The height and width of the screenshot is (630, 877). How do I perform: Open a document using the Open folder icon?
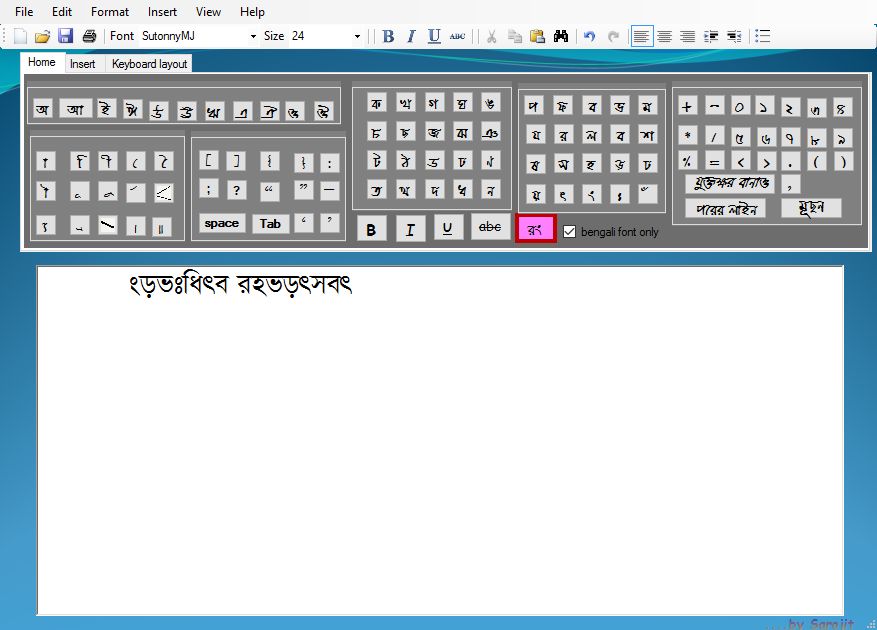tap(42, 35)
